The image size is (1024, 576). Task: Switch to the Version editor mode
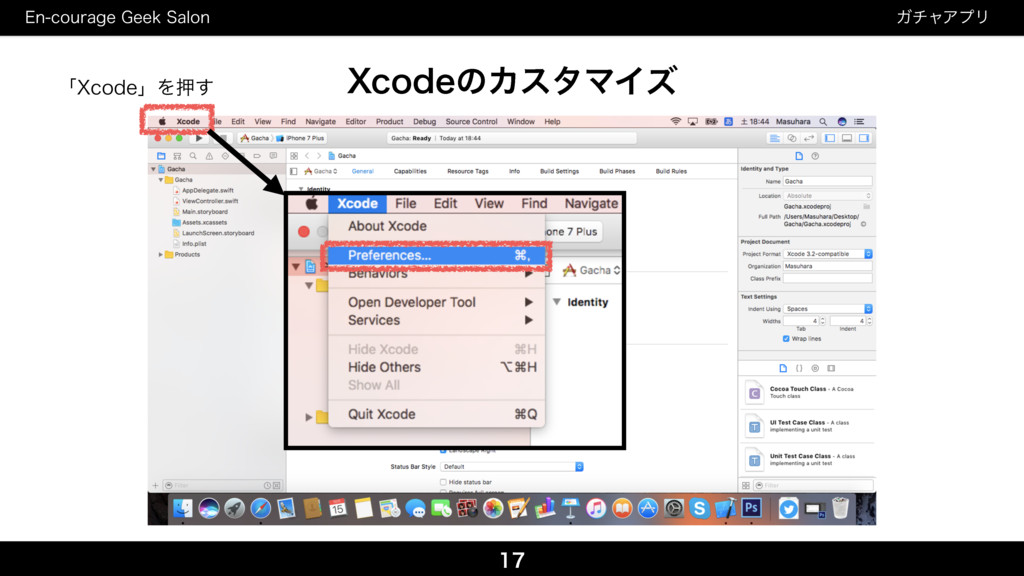808,138
